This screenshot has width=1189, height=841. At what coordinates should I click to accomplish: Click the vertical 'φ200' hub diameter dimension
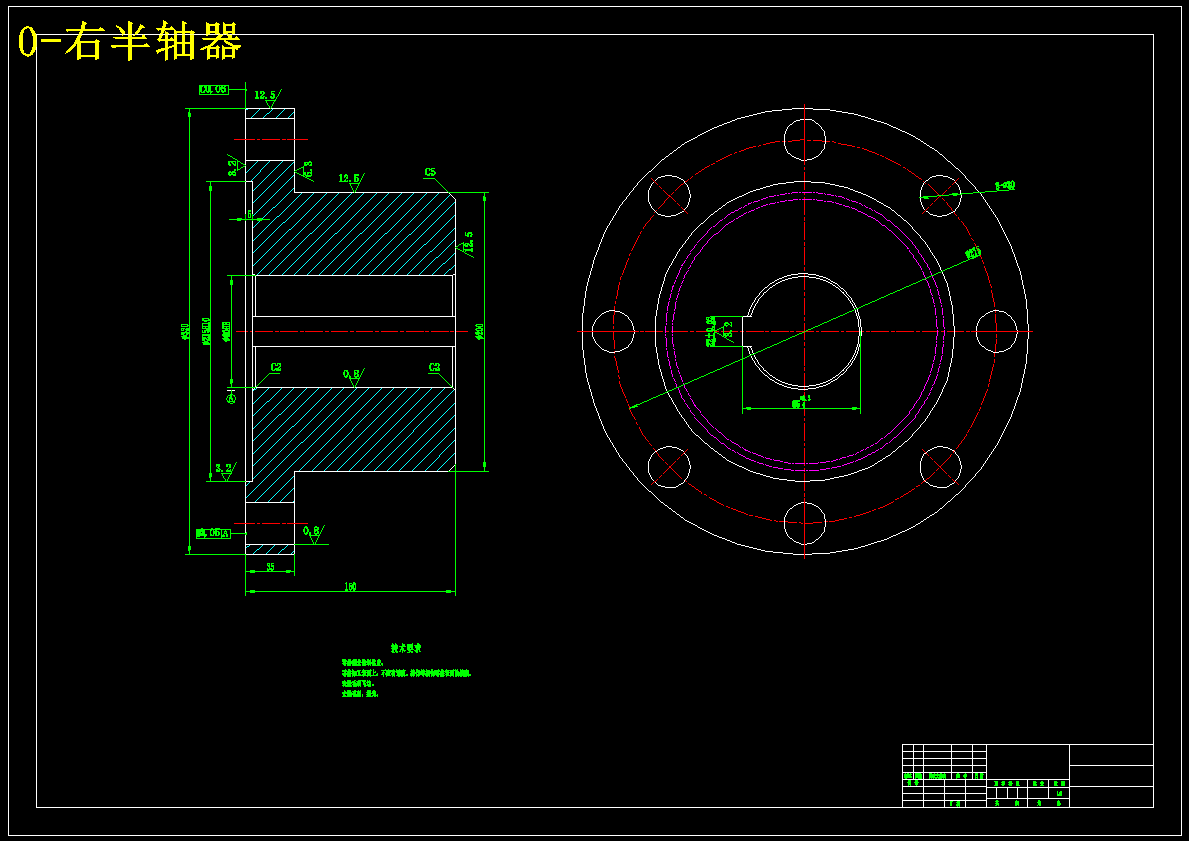tap(479, 331)
